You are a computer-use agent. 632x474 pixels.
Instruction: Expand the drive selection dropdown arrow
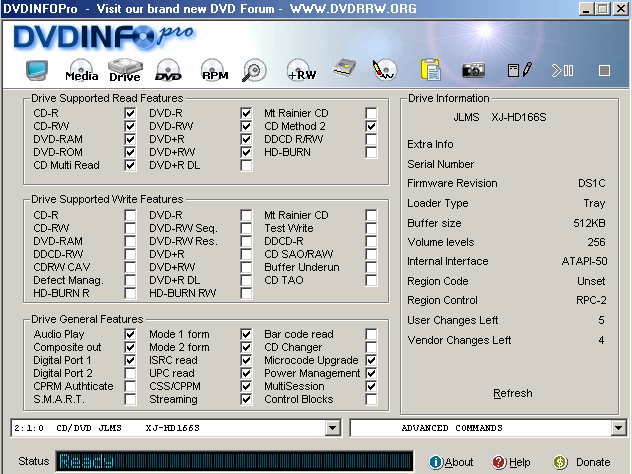pyautogui.click(x=333, y=428)
